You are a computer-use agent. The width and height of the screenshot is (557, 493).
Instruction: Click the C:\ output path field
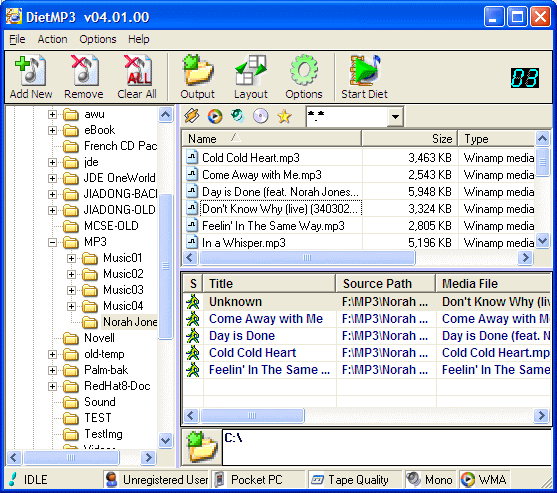point(386,447)
